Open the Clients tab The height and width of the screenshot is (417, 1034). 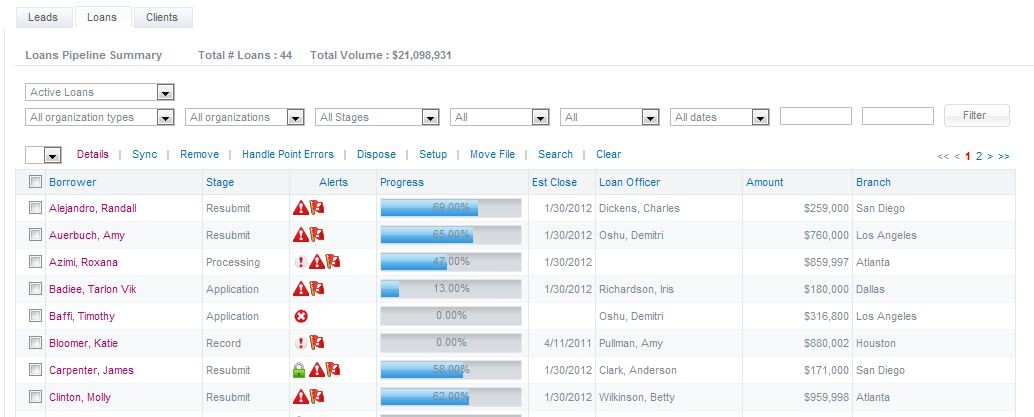(x=162, y=18)
